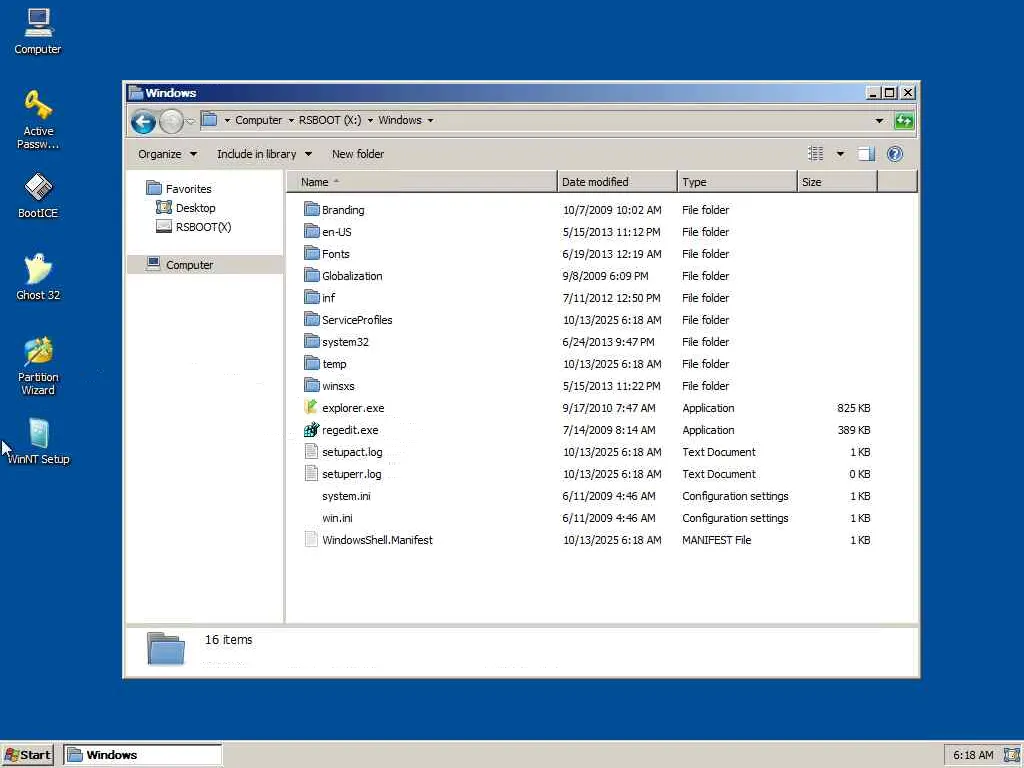Click the Windows breadcrumb segment
The width and height of the screenshot is (1024, 768).
tap(400, 120)
